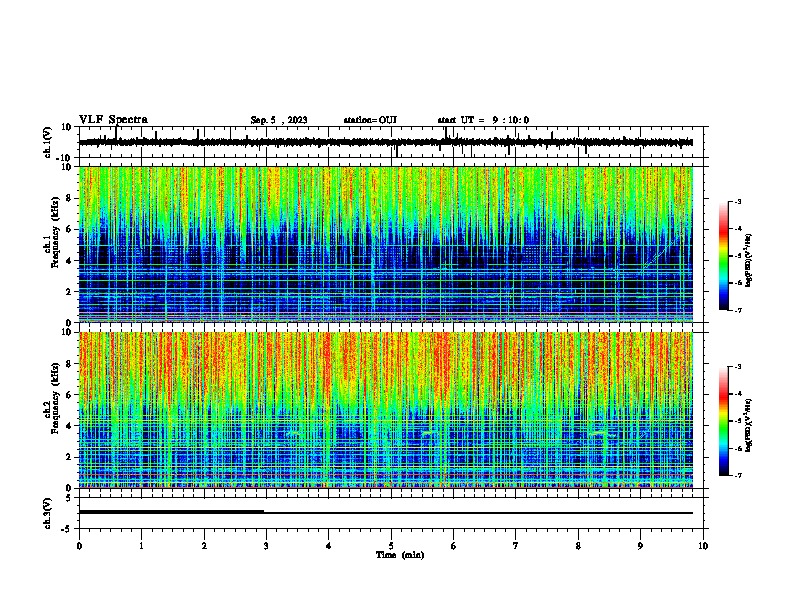Click time axis tick label "10" at far right

(x=703, y=546)
